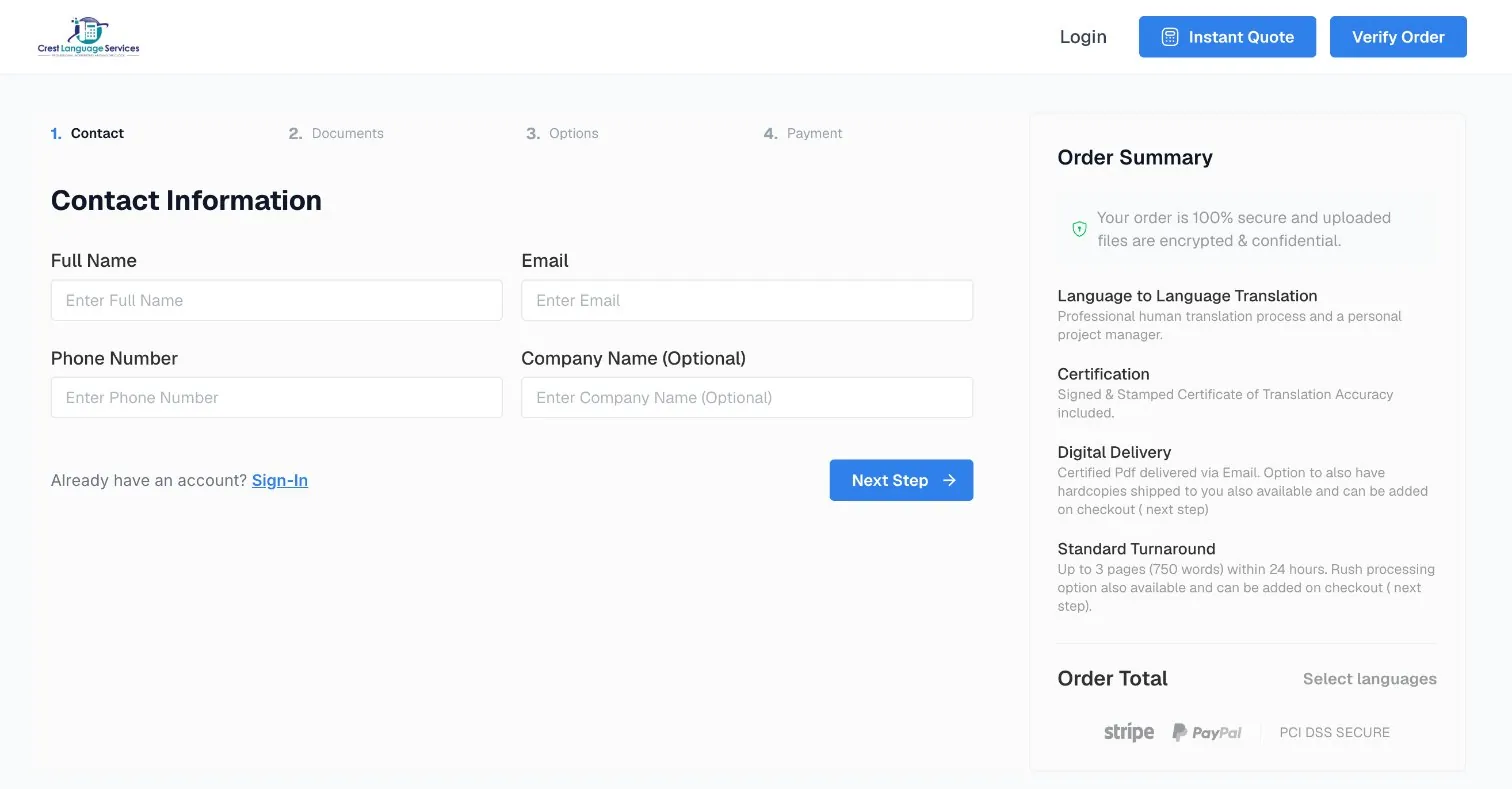Viewport: 1512px width, 789px height.
Task: Click the Instant Quote button
Action: (x=1227, y=37)
